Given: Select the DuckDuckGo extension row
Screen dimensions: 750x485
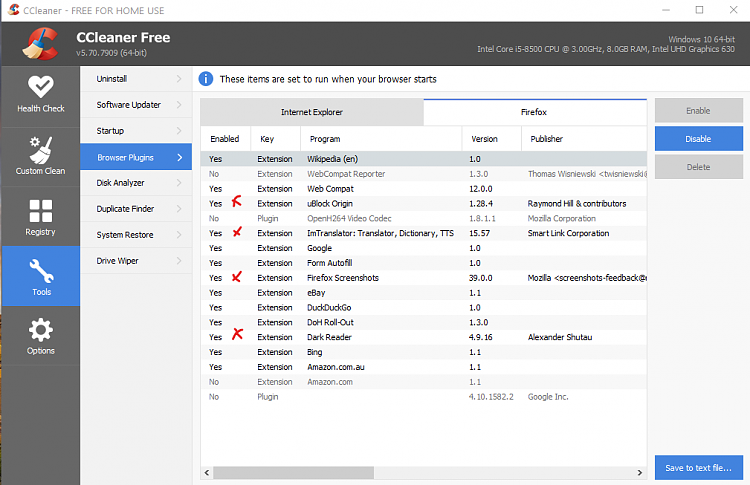Looking at the screenshot, I should coord(424,307).
